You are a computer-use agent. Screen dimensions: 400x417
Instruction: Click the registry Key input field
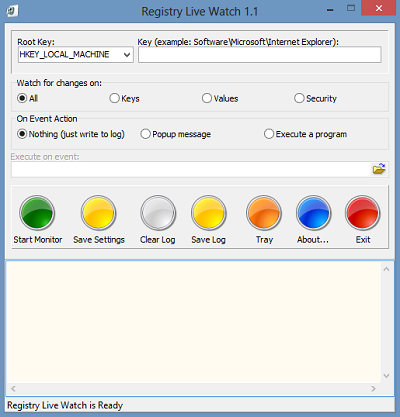pyautogui.click(x=260, y=55)
